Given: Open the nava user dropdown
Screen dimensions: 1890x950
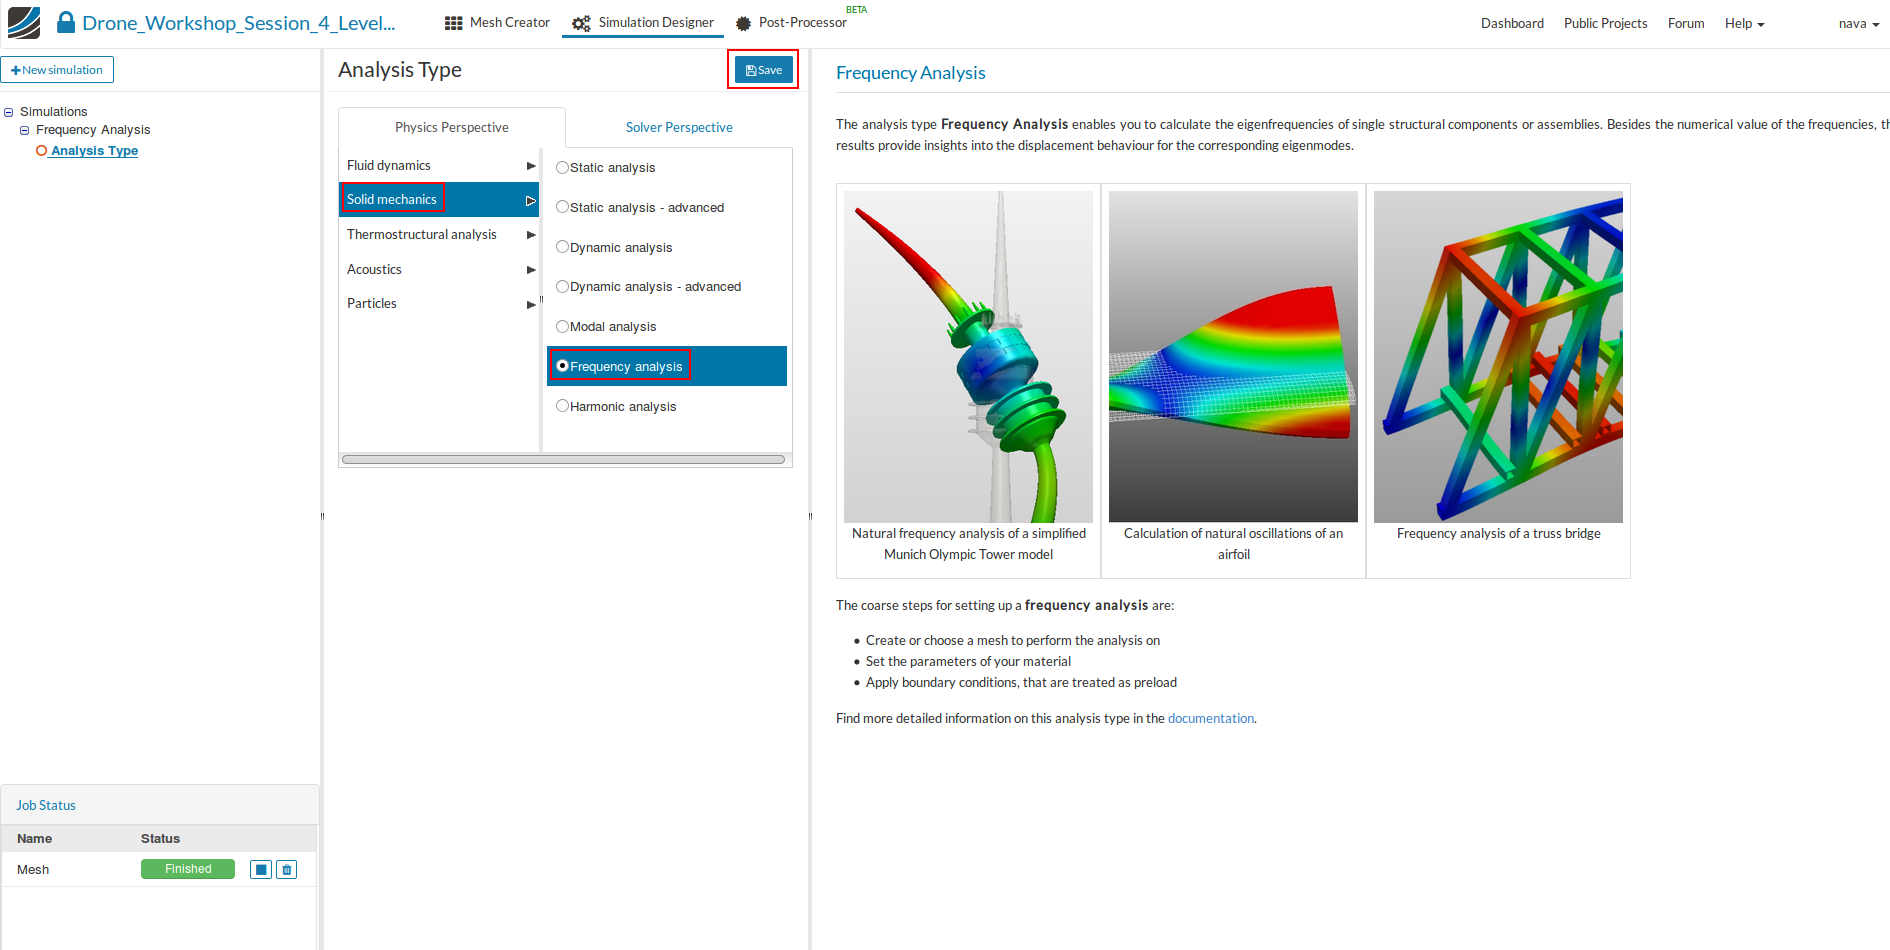Looking at the screenshot, I should [x=1858, y=23].
